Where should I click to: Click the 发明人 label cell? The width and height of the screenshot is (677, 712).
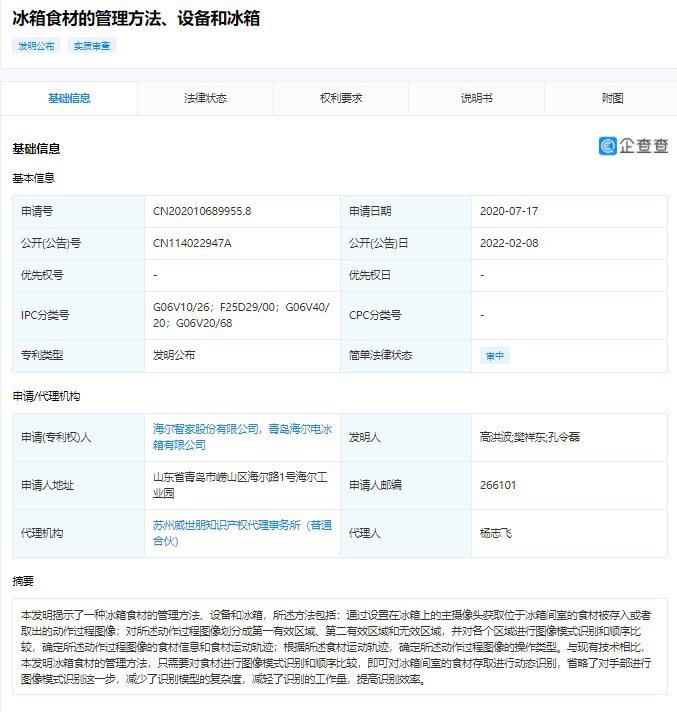click(x=406, y=437)
